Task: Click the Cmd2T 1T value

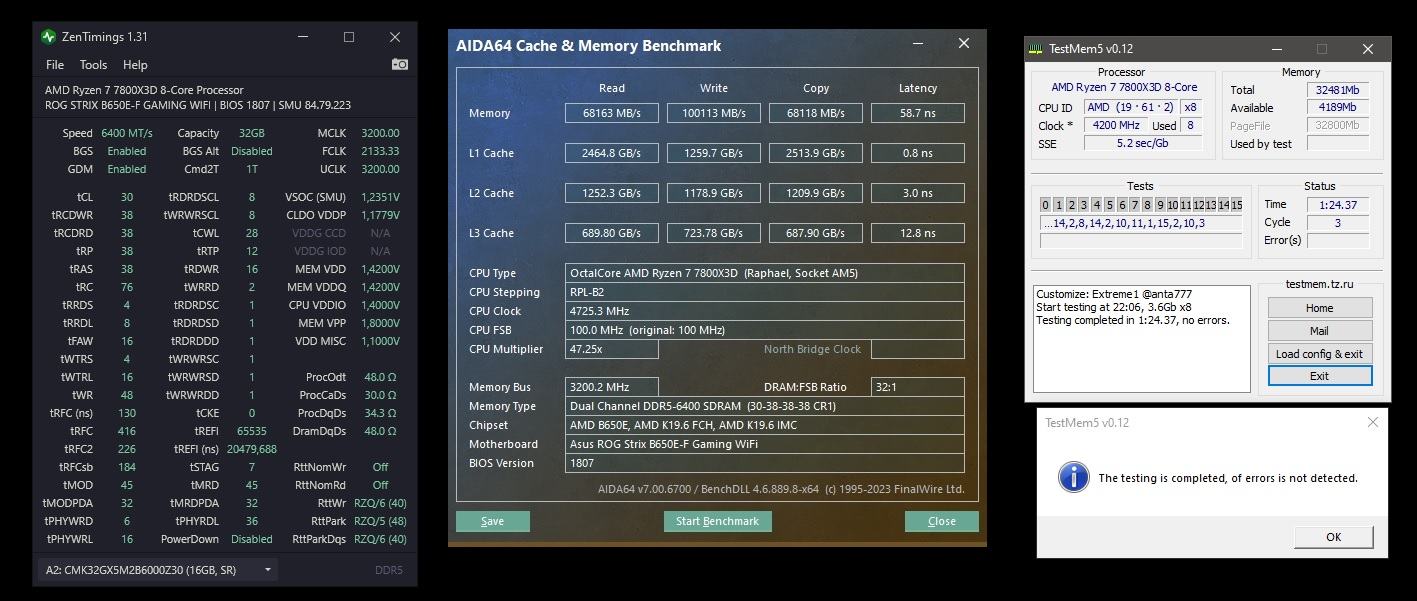Action: pyautogui.click(x=252, y=169)
